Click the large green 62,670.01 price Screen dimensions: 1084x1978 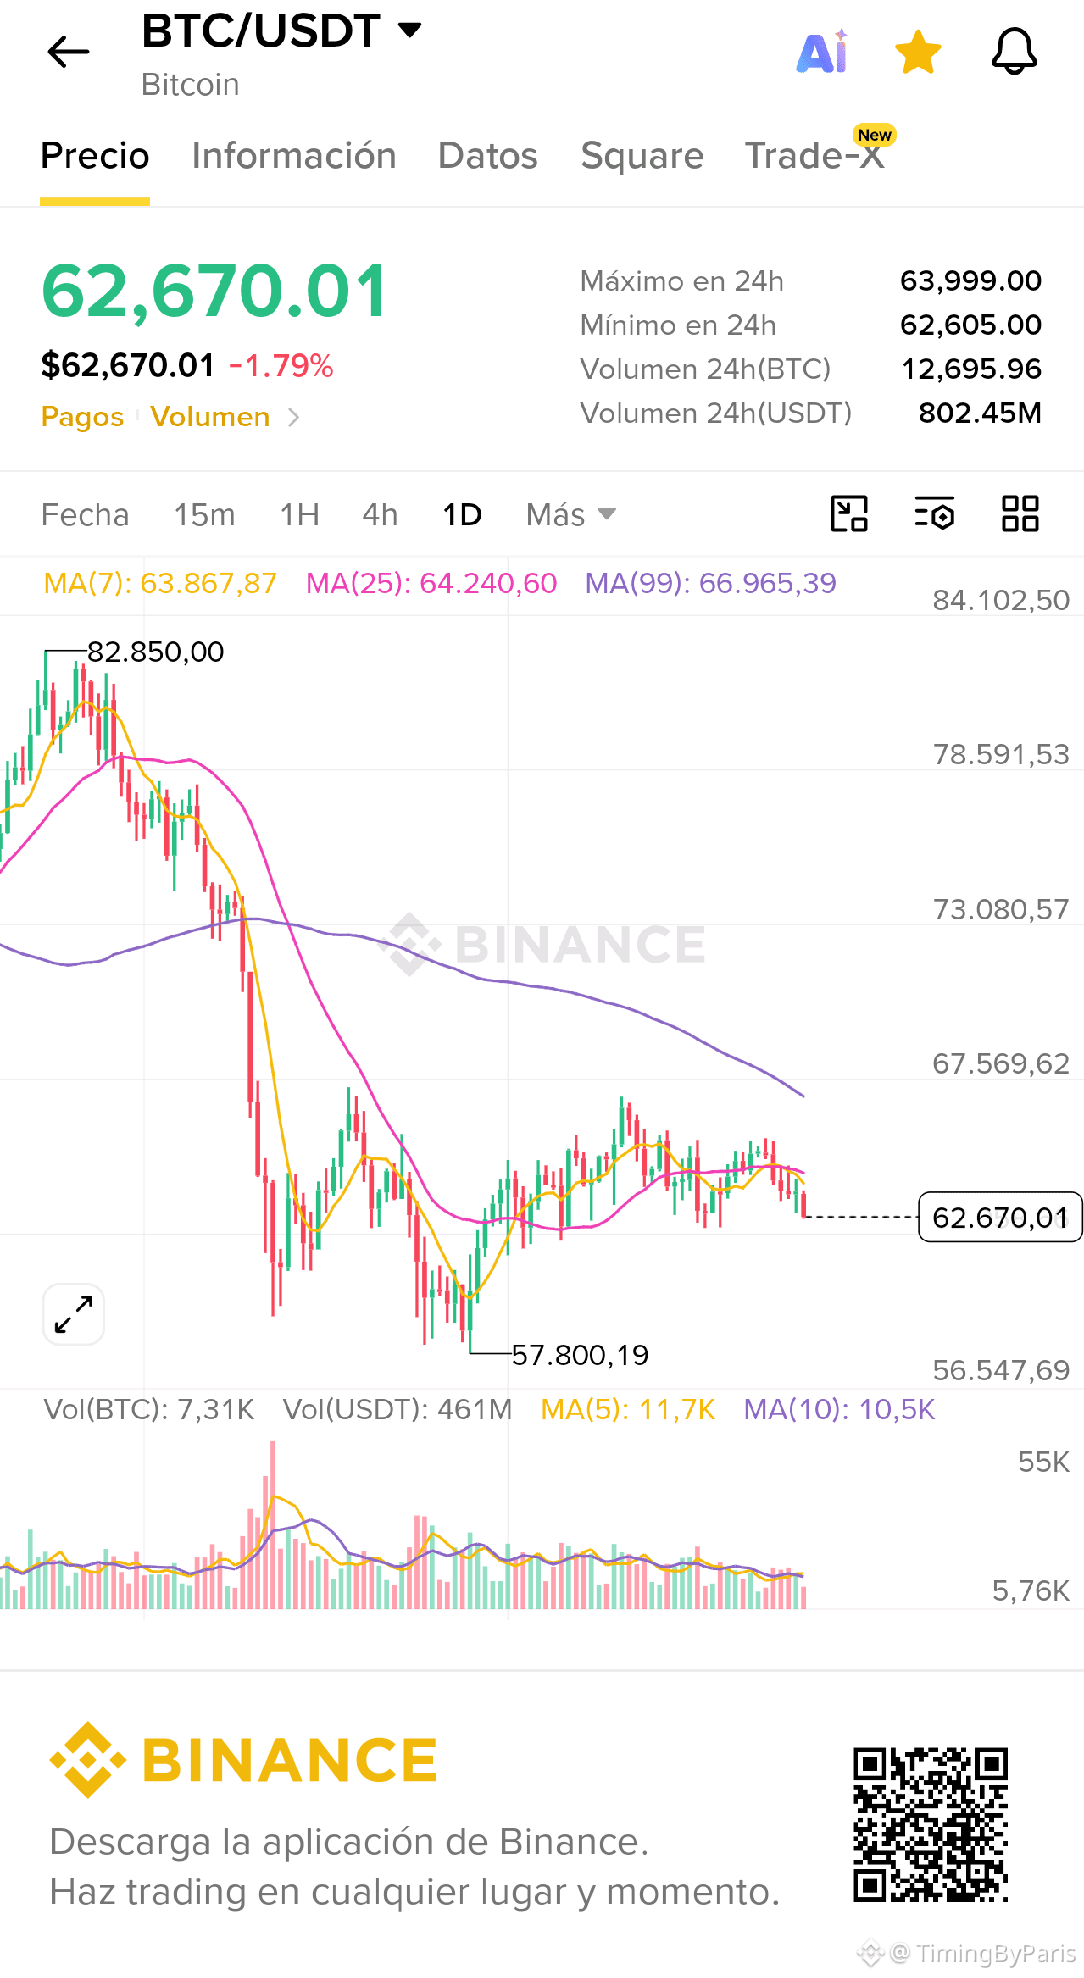(x=214, y=291)
